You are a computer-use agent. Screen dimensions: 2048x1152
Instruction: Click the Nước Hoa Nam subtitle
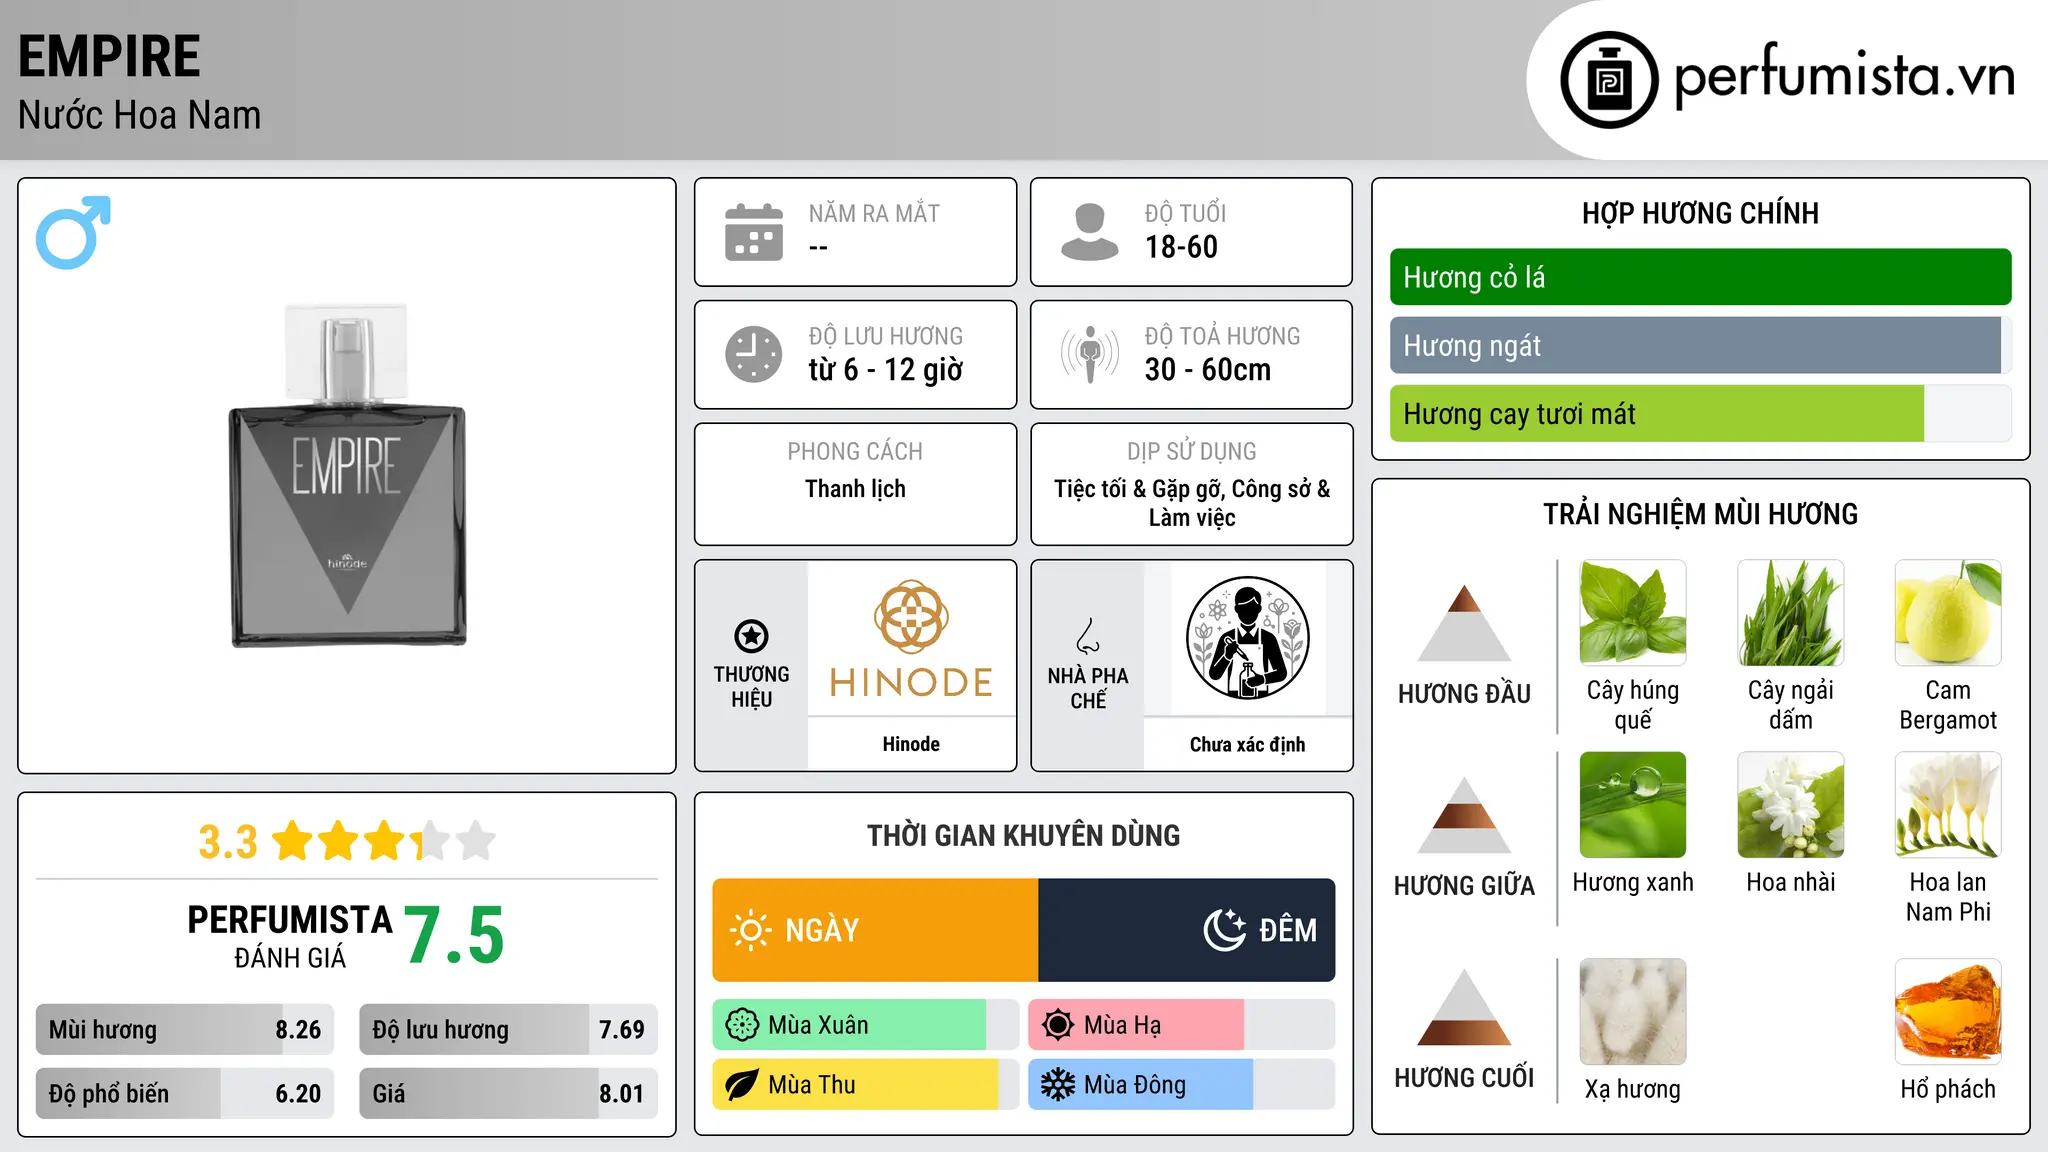pyautogui.click(x=139, y=115)
